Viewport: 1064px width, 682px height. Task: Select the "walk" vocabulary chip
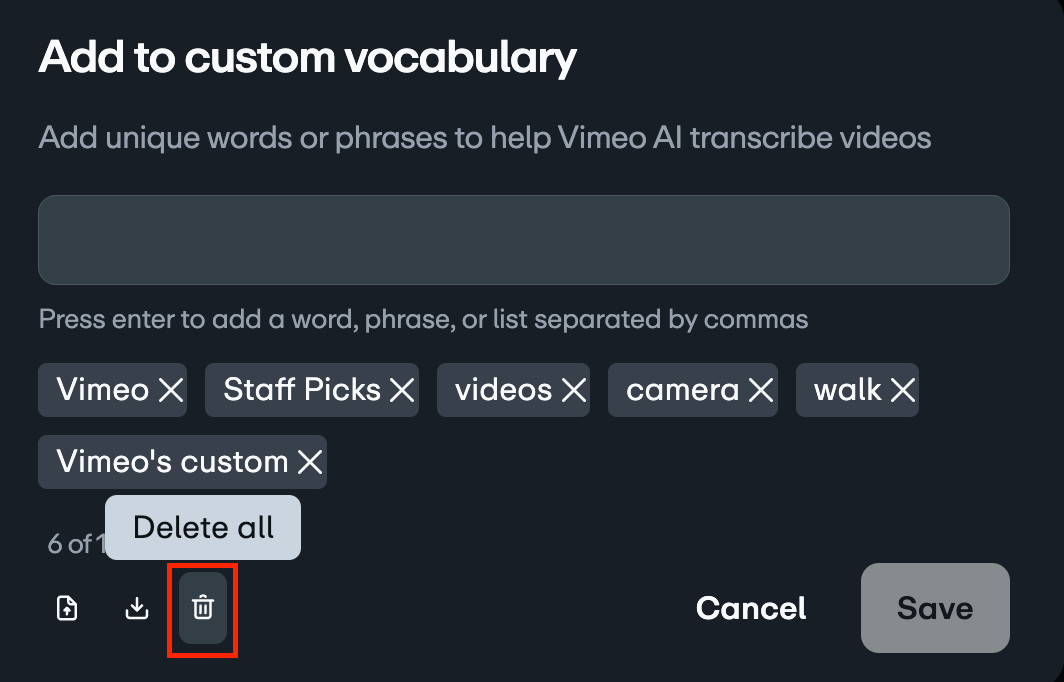845,390
